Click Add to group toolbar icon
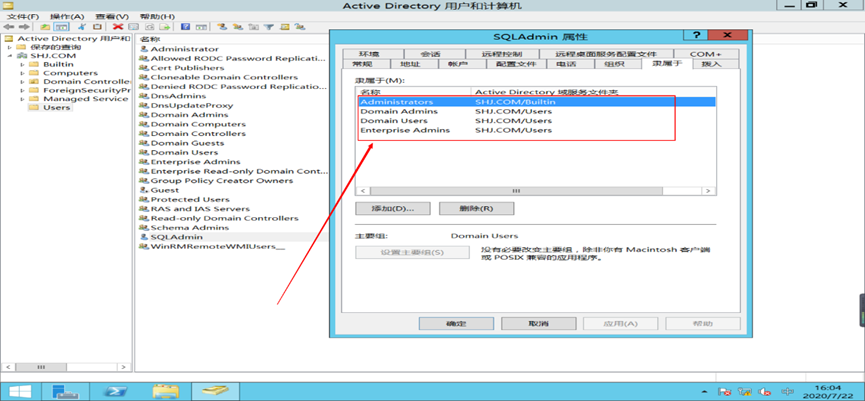865x401 pixels. [x=300, y=26]
